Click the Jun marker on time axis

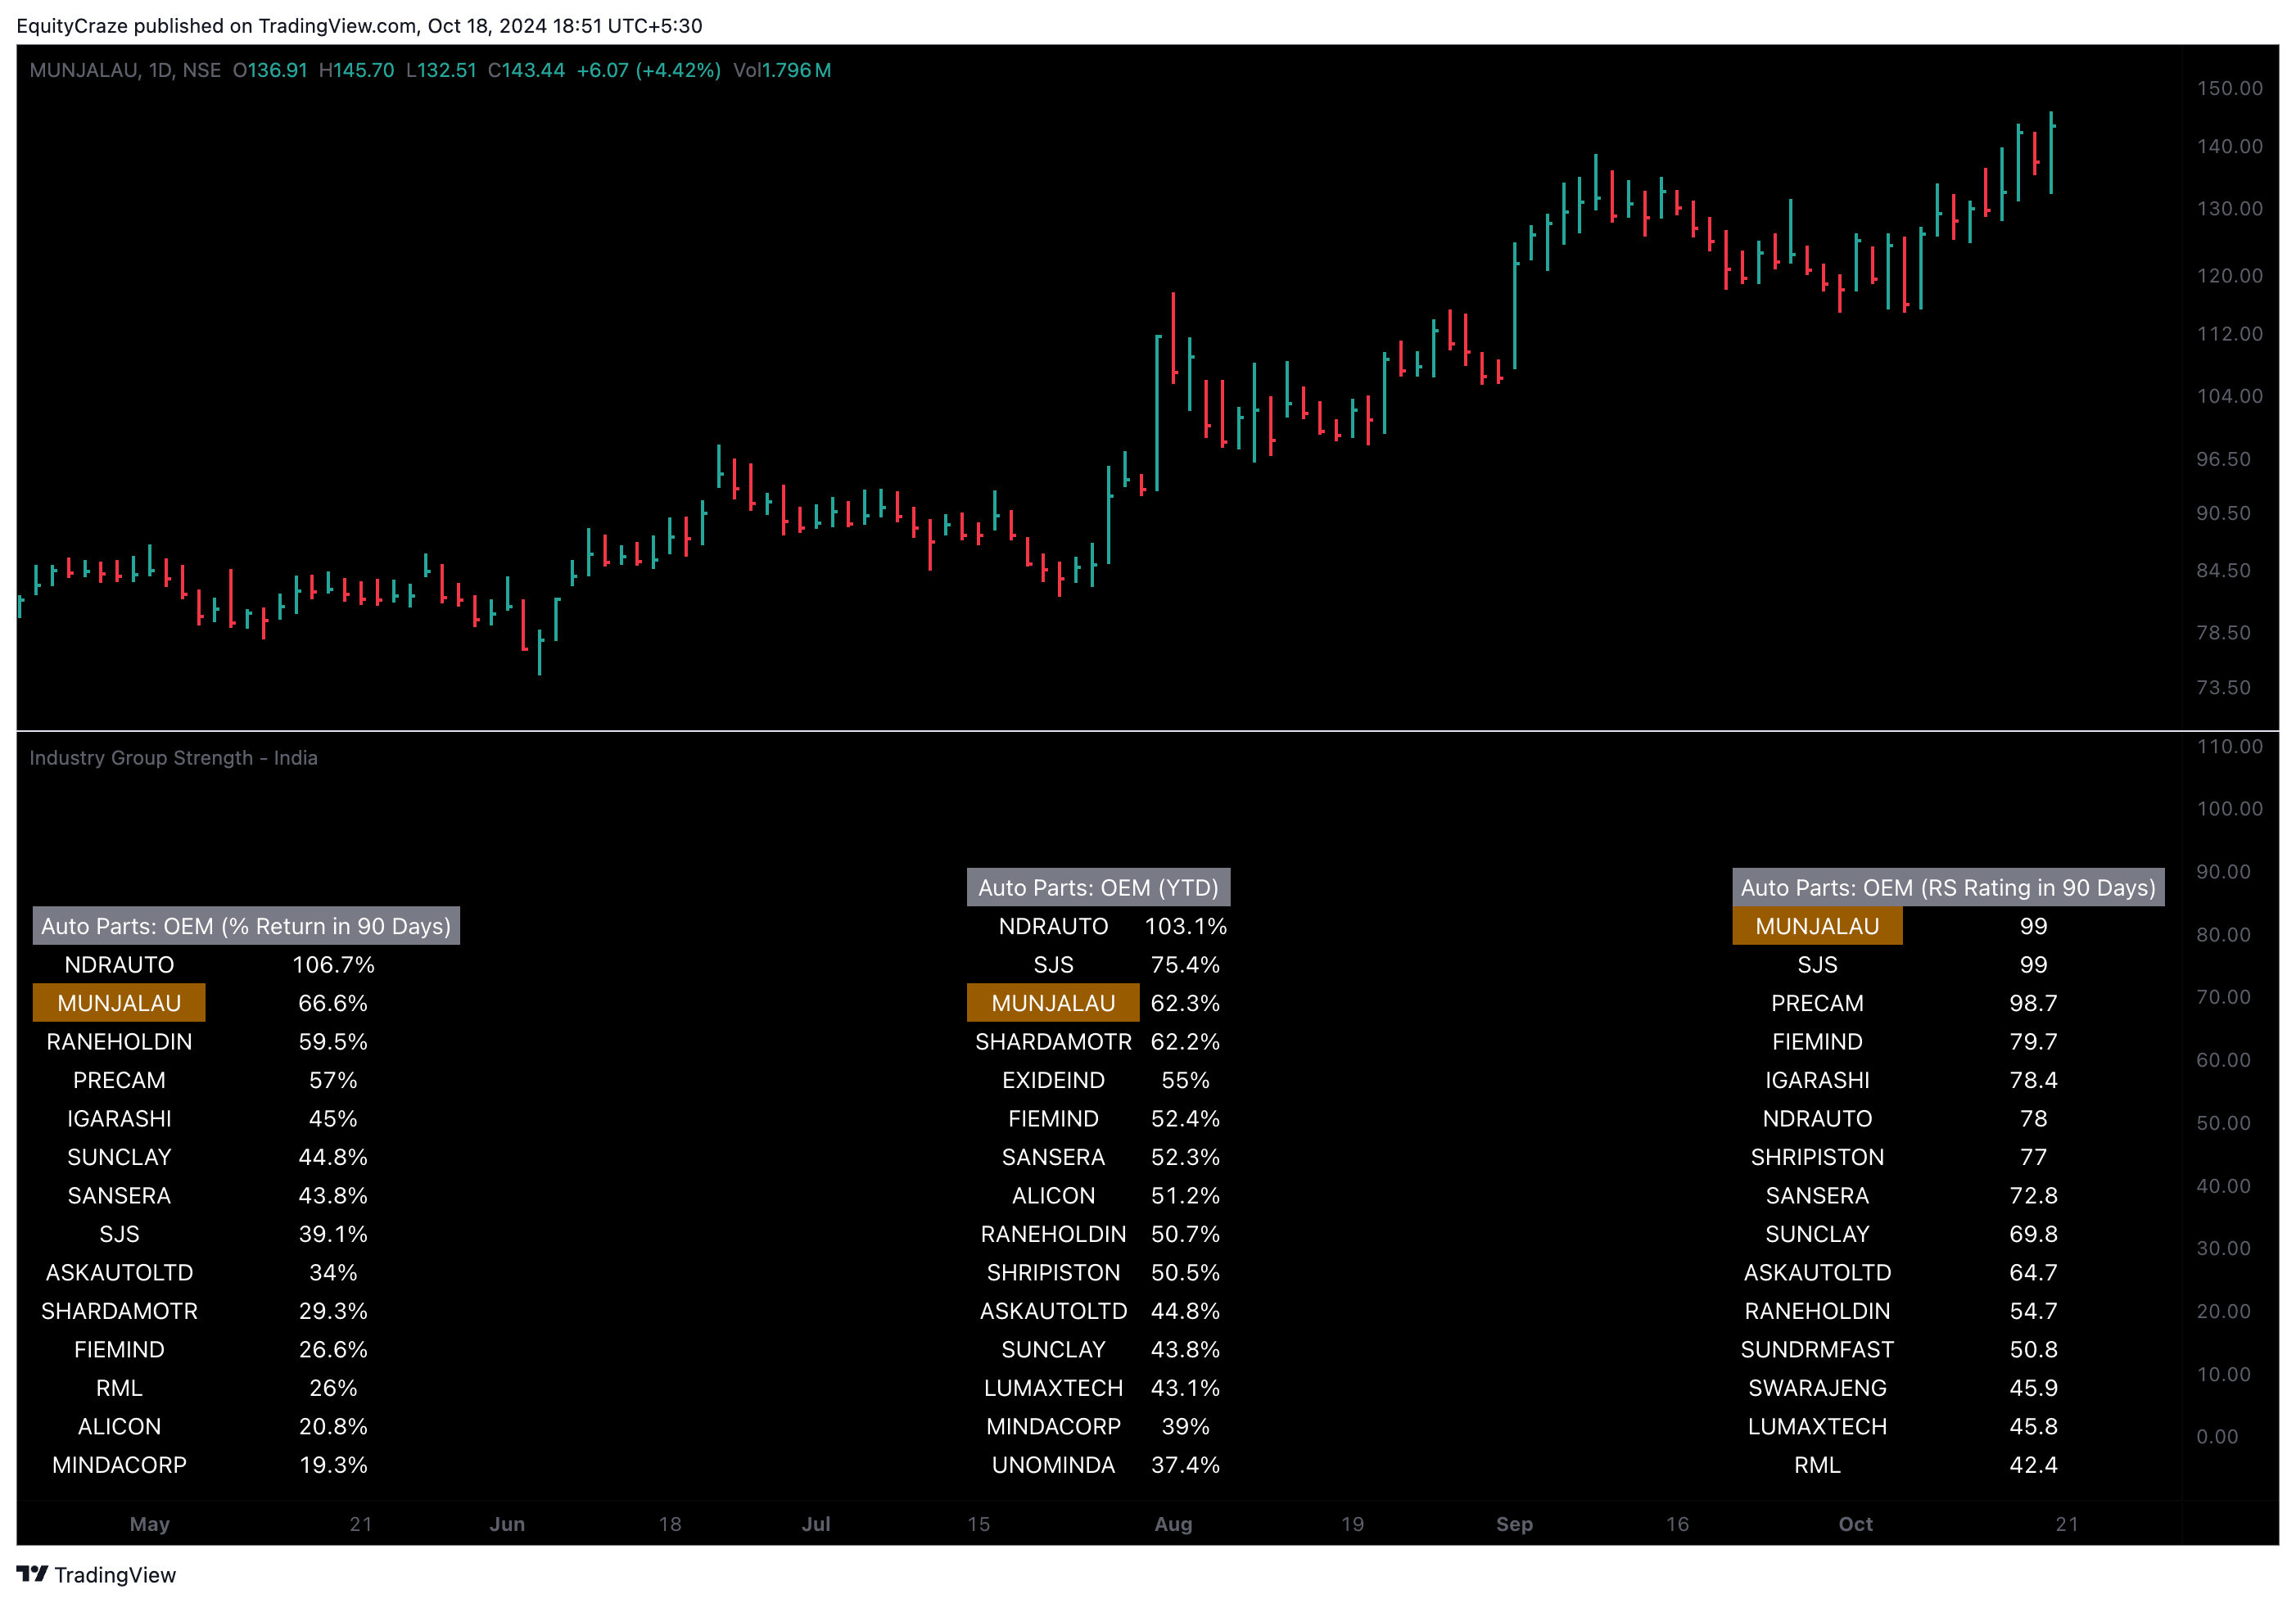pos(507,1524)
